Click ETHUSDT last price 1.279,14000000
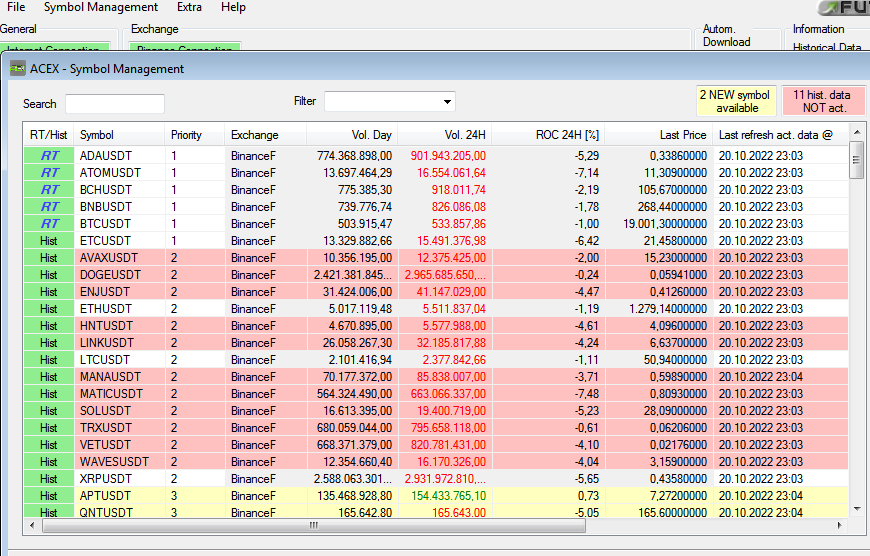Viewport: 870px width, 556px height. [x=667, y=309]
